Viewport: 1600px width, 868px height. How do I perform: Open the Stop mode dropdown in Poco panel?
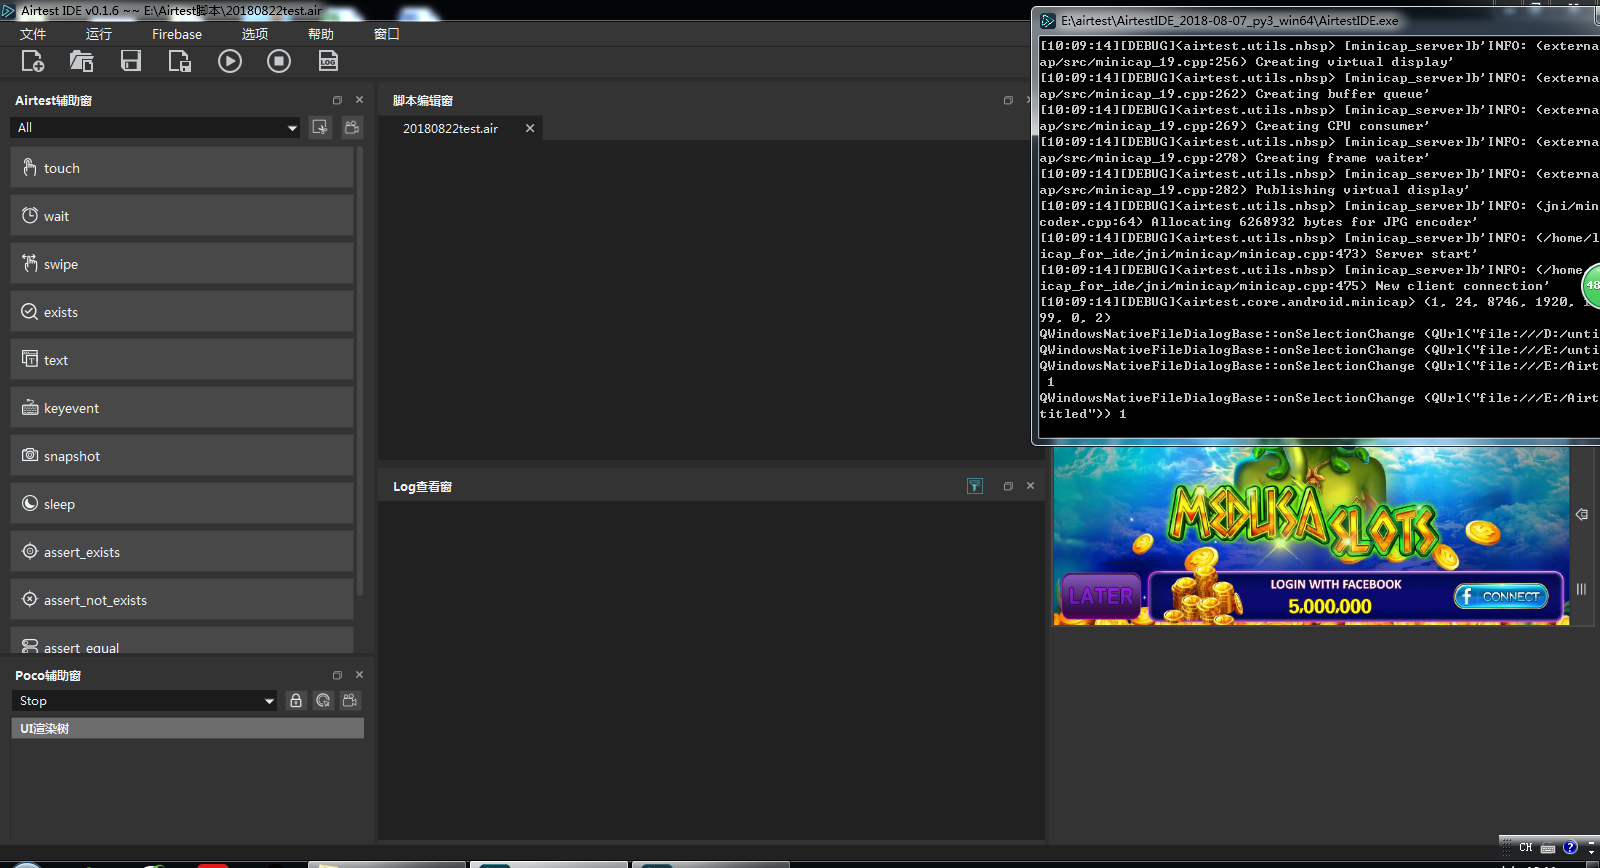[144, 701]
